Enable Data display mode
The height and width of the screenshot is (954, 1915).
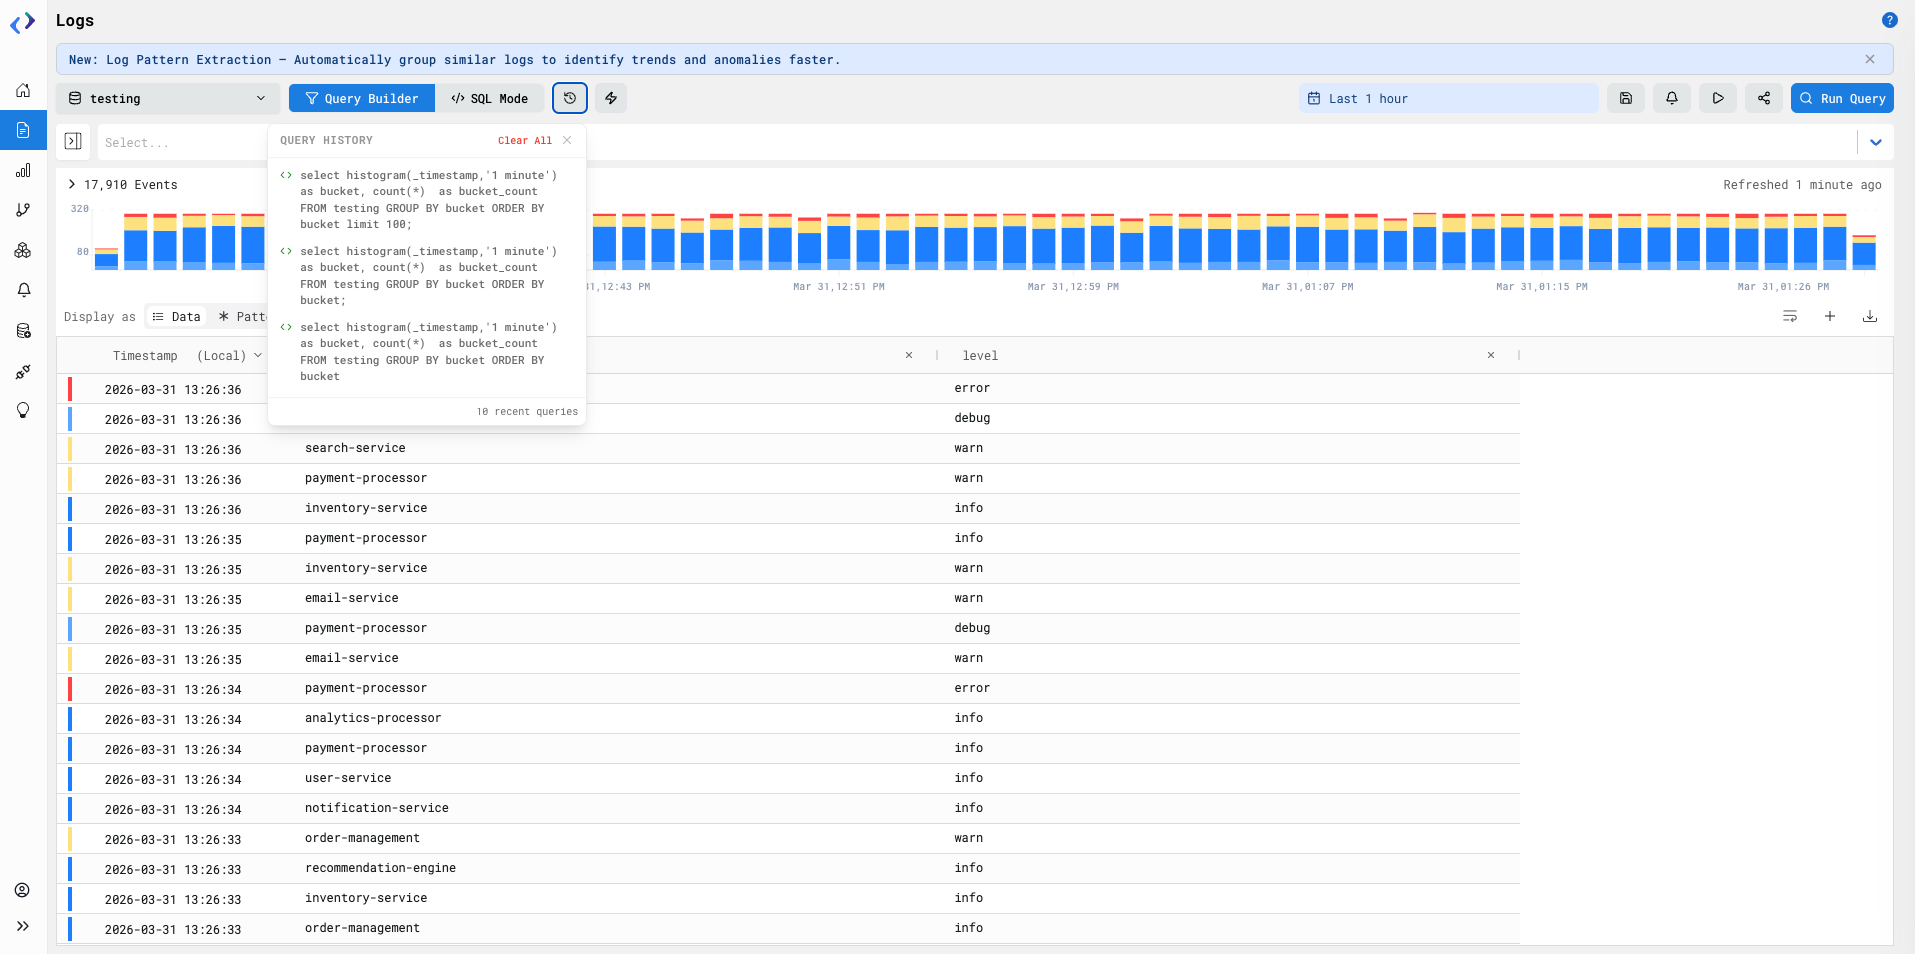[177, 316]
